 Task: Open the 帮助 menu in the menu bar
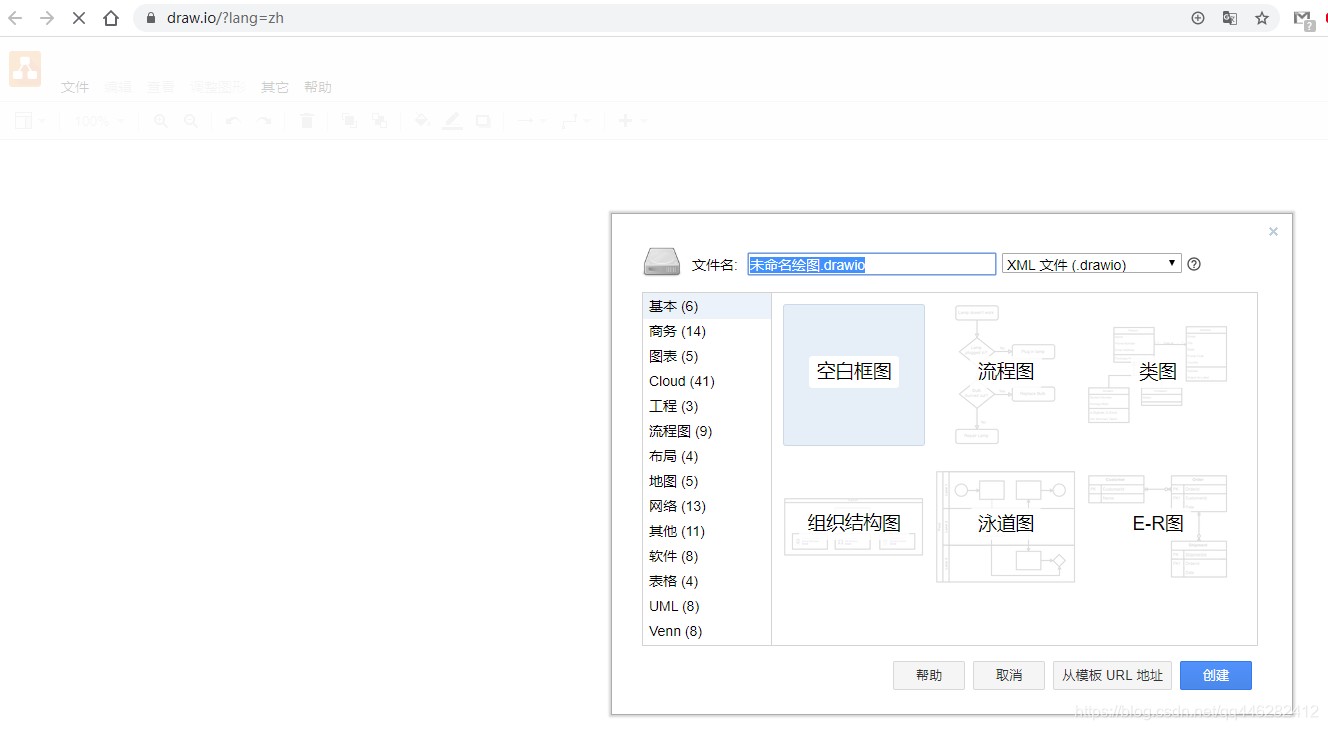pos(317,87)
